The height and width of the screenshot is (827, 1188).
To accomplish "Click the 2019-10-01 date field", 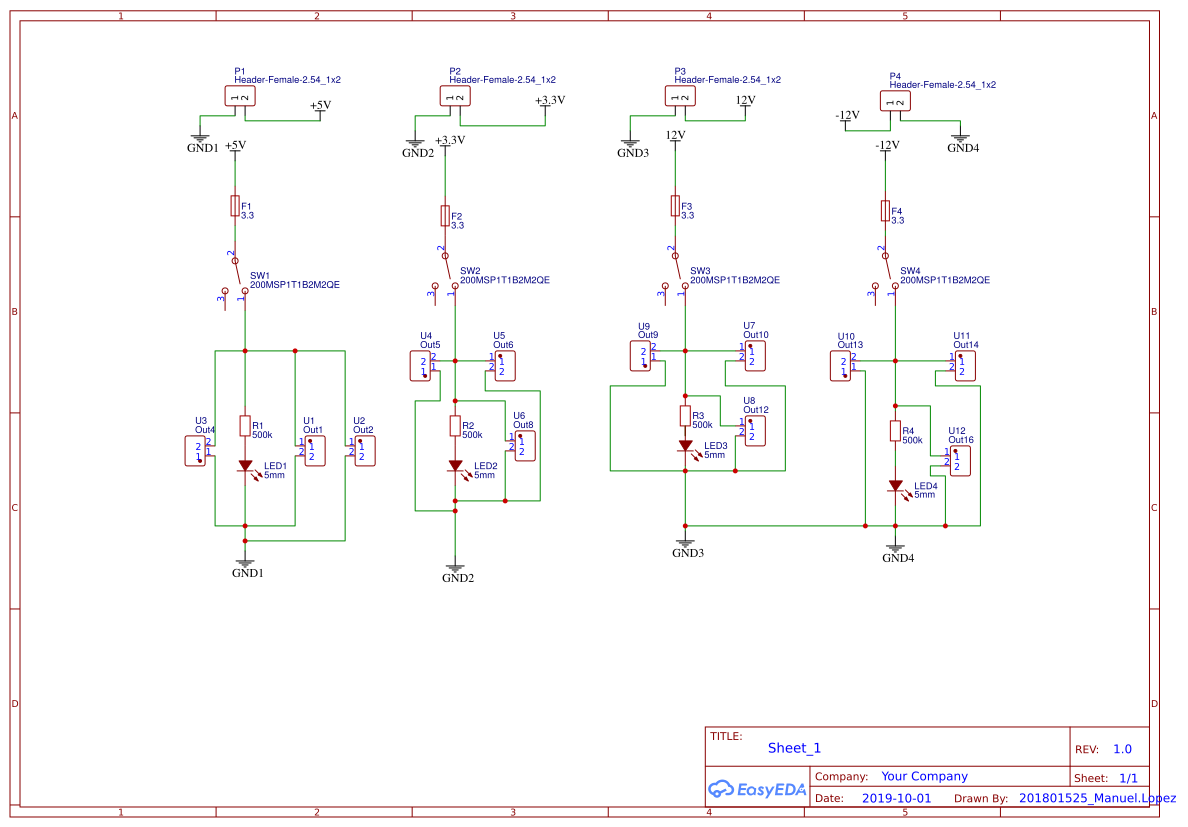I will (x=896, y=797).
